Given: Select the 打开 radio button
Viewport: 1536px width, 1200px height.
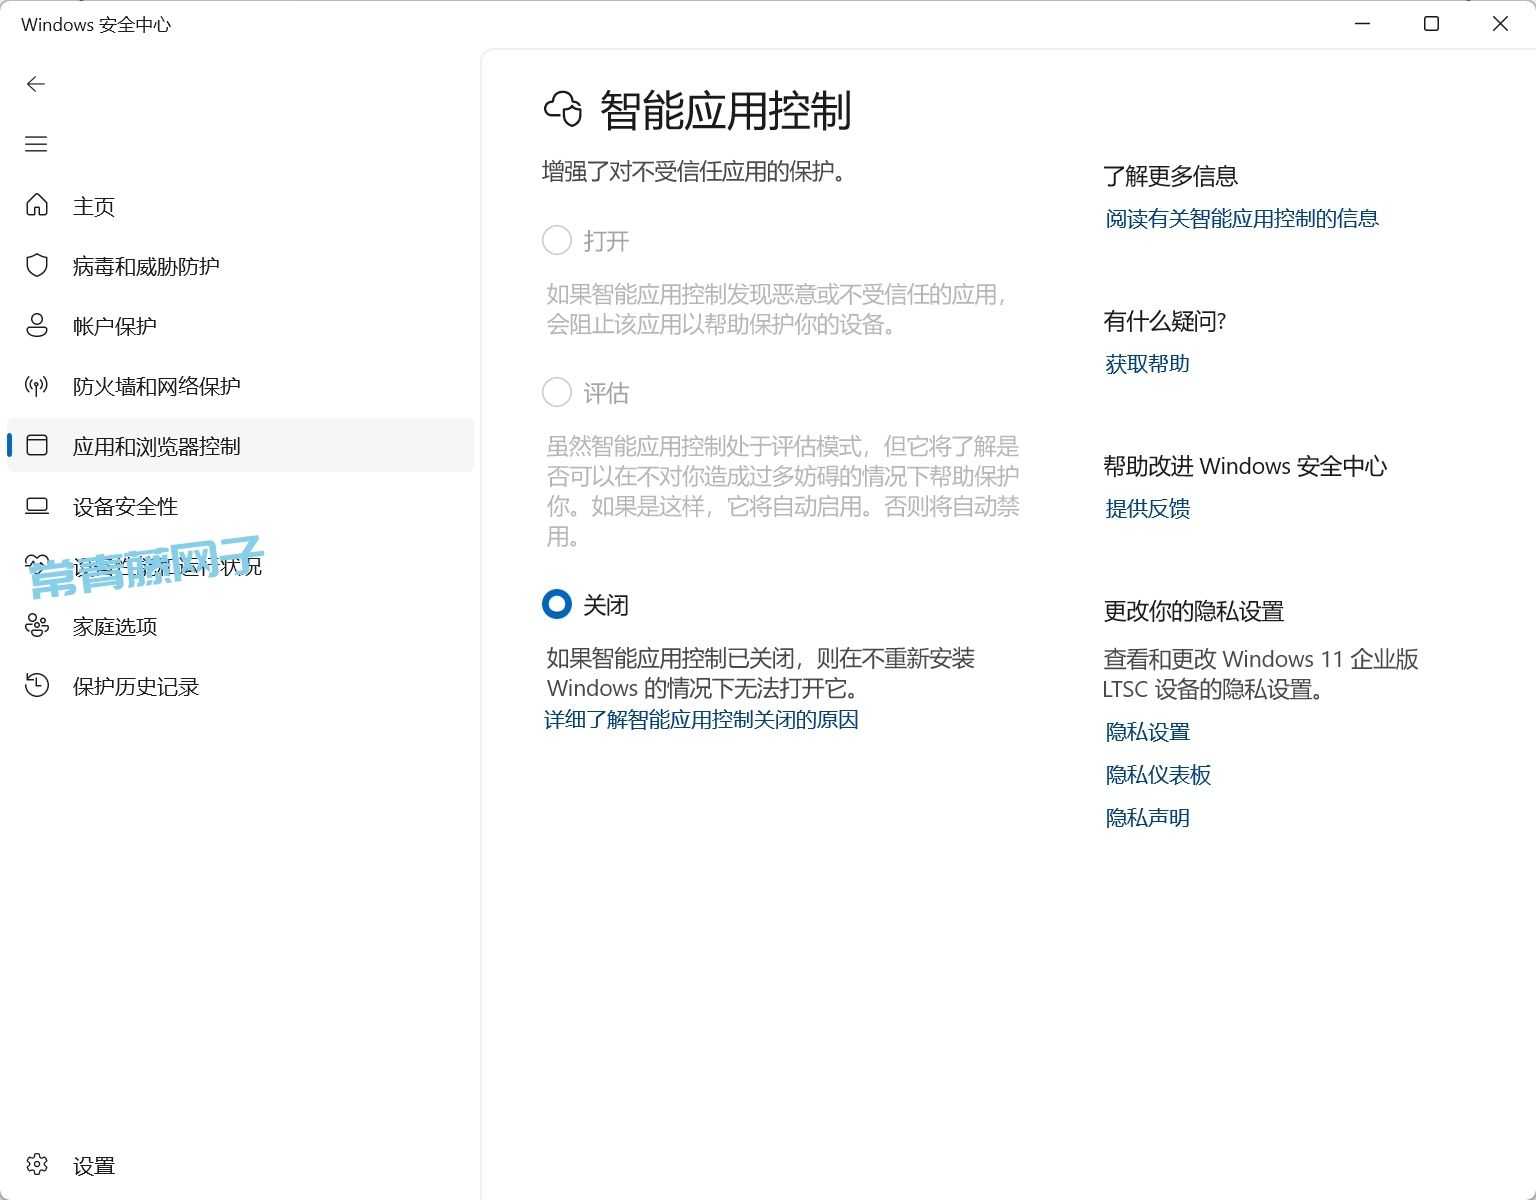Looking at the screenshot, I should click(x=556, y=240).
